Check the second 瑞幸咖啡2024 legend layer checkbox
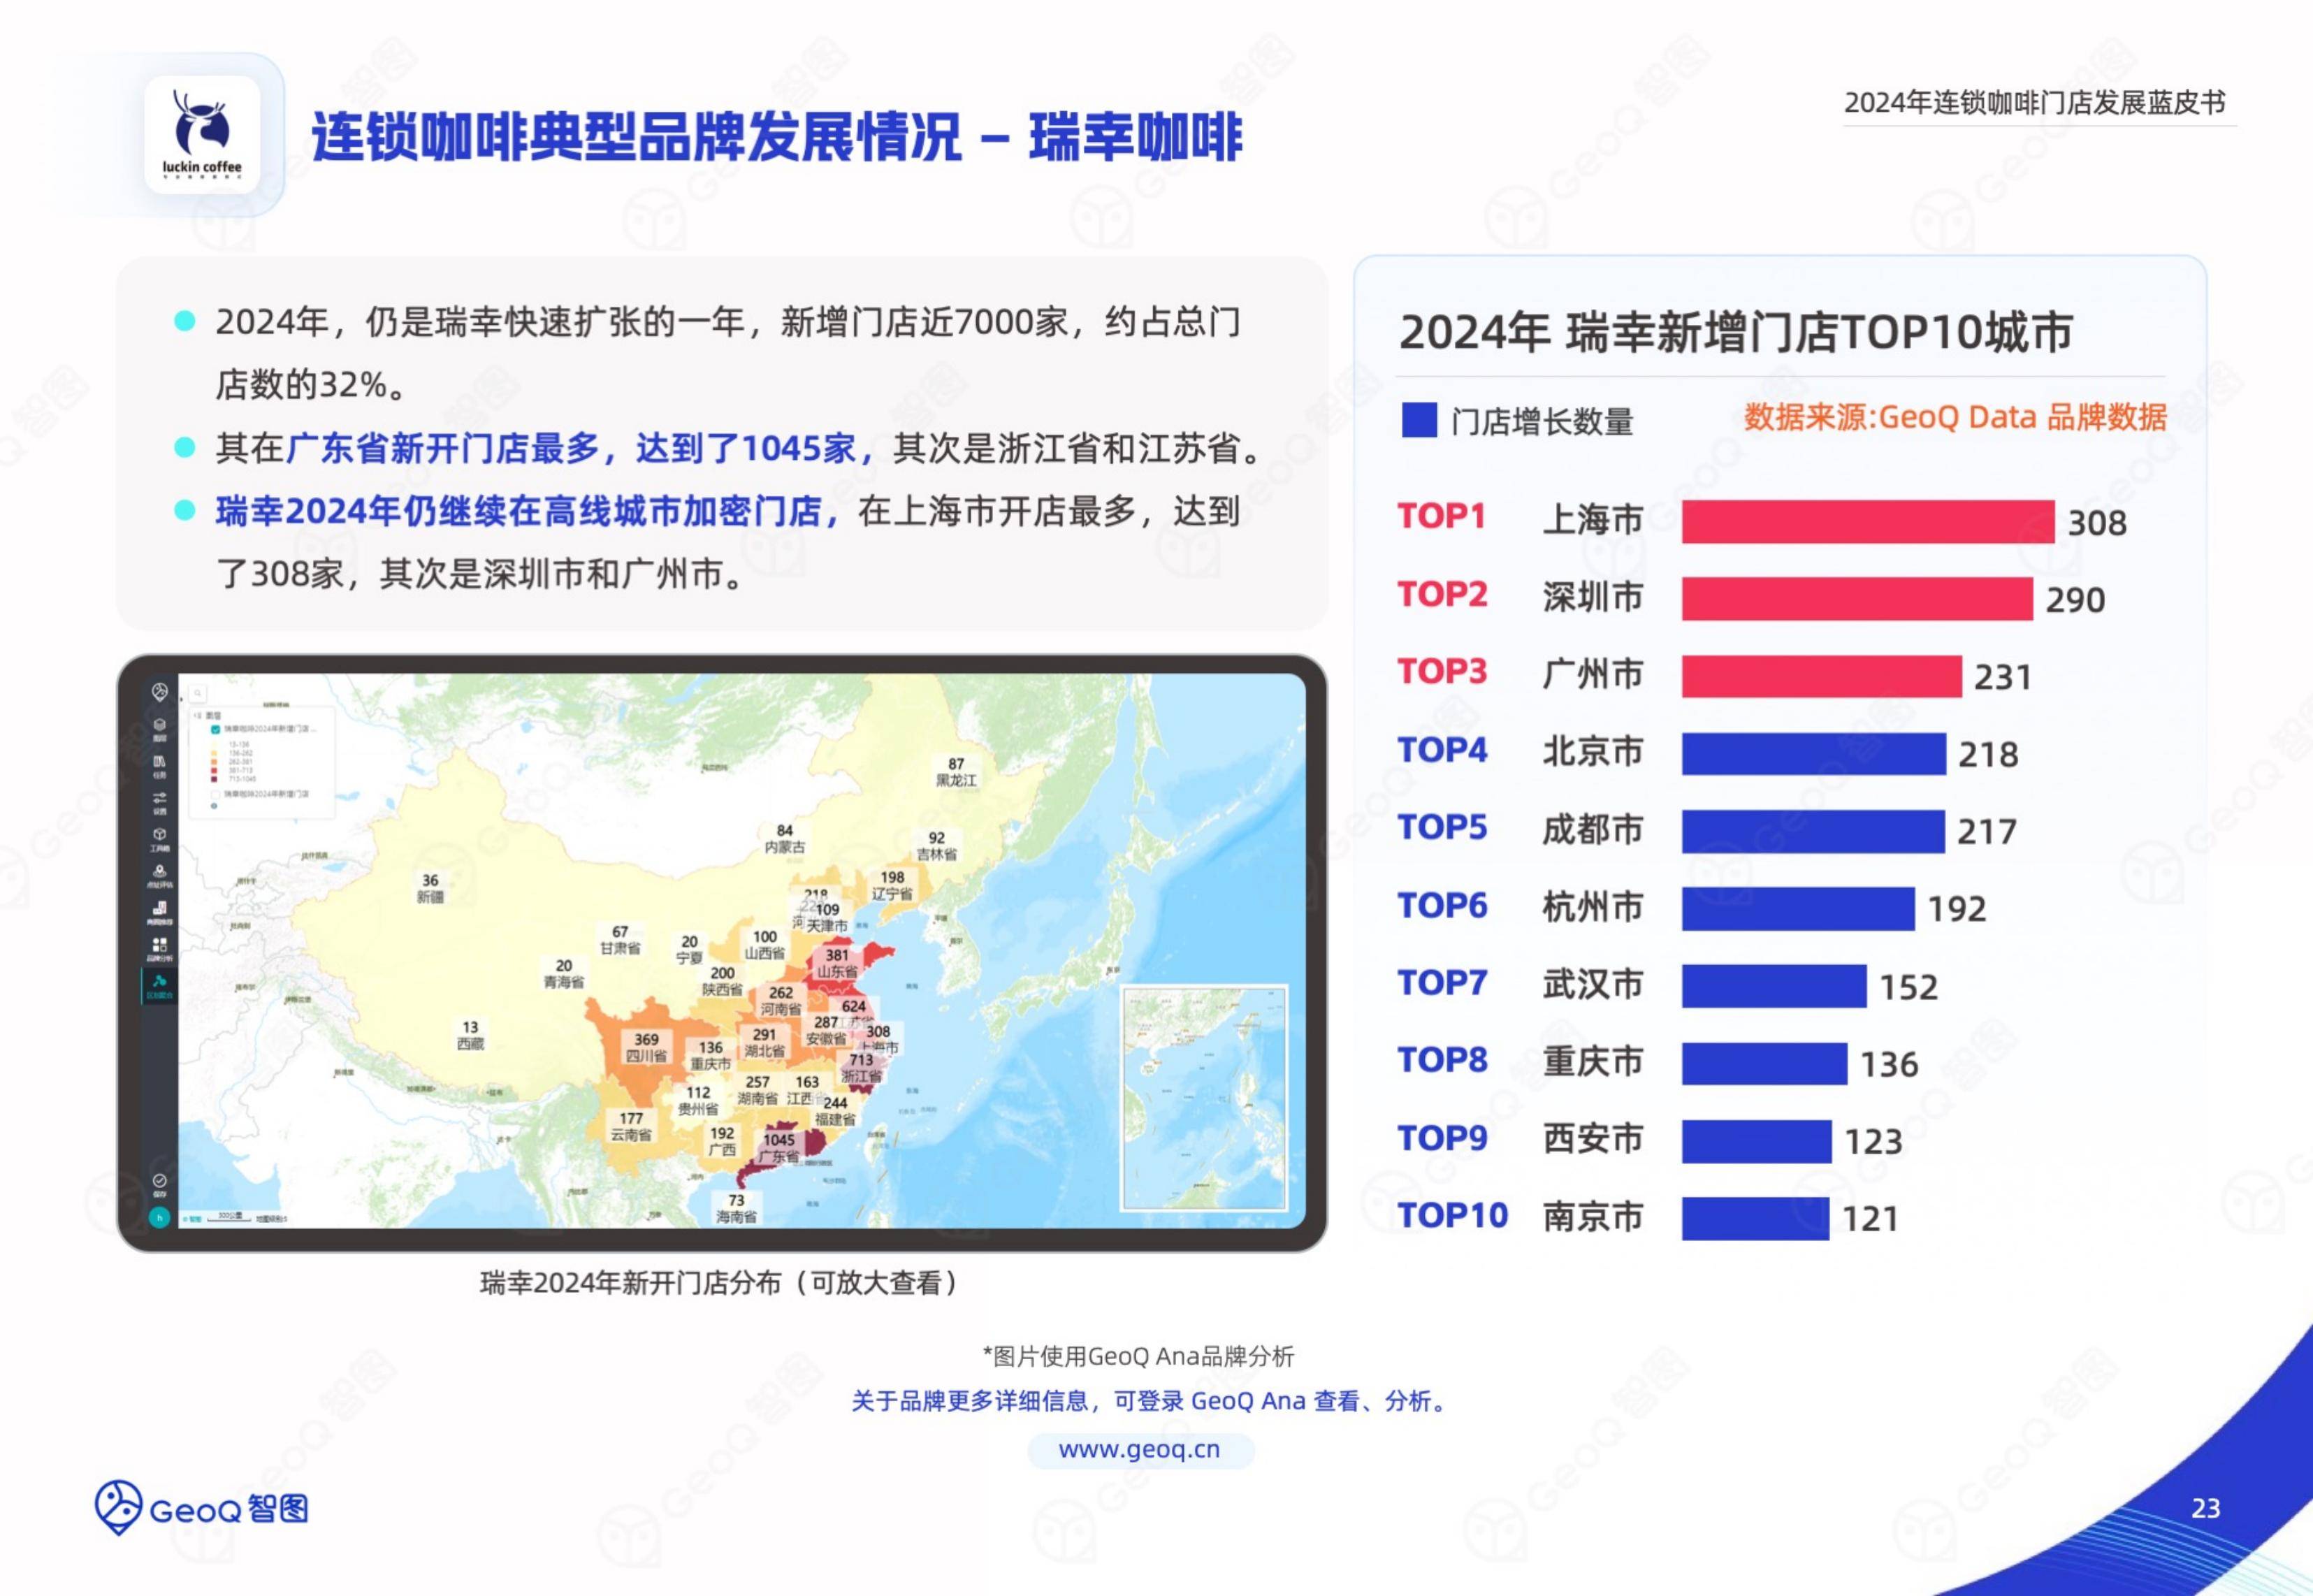This screenshot has height=1596, width=2313. 216,795
